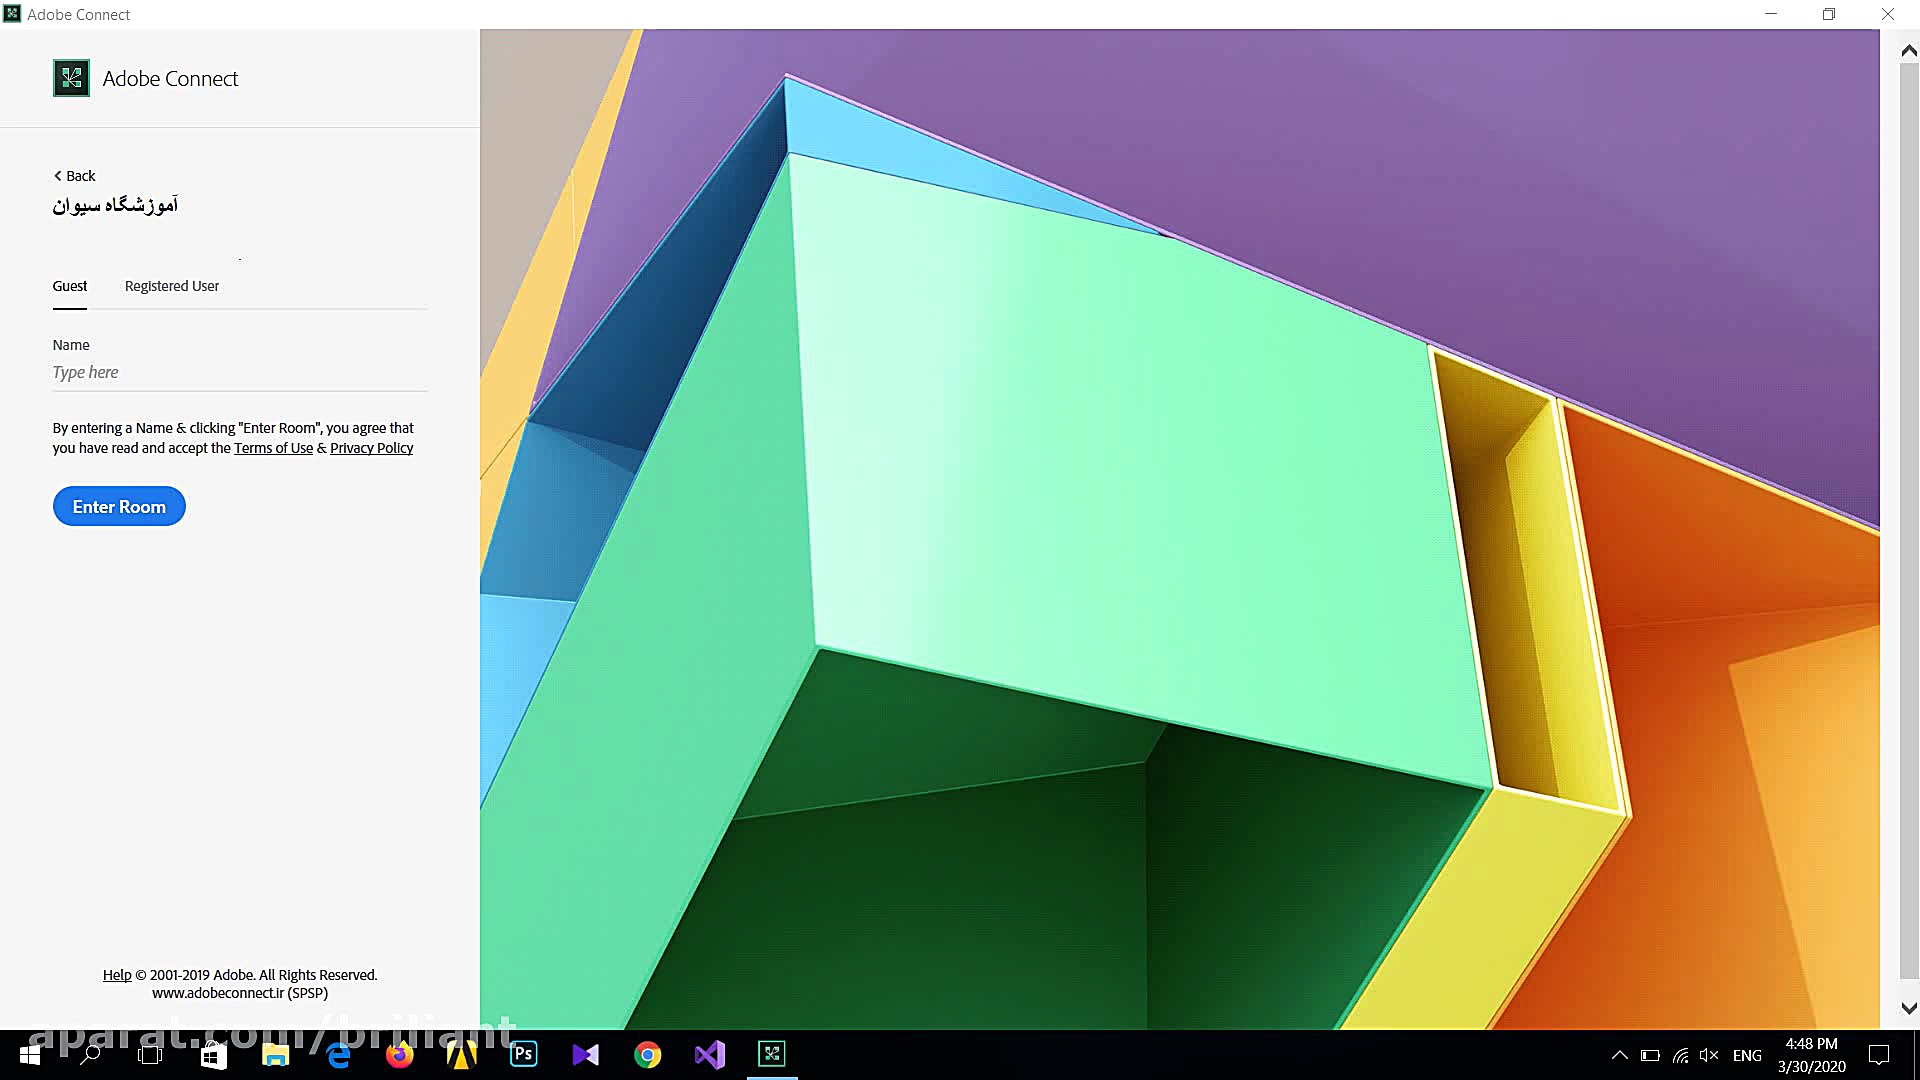1920x1080 pixels.
Task: Switch the ENG input language
Action: point(1747,1055)
